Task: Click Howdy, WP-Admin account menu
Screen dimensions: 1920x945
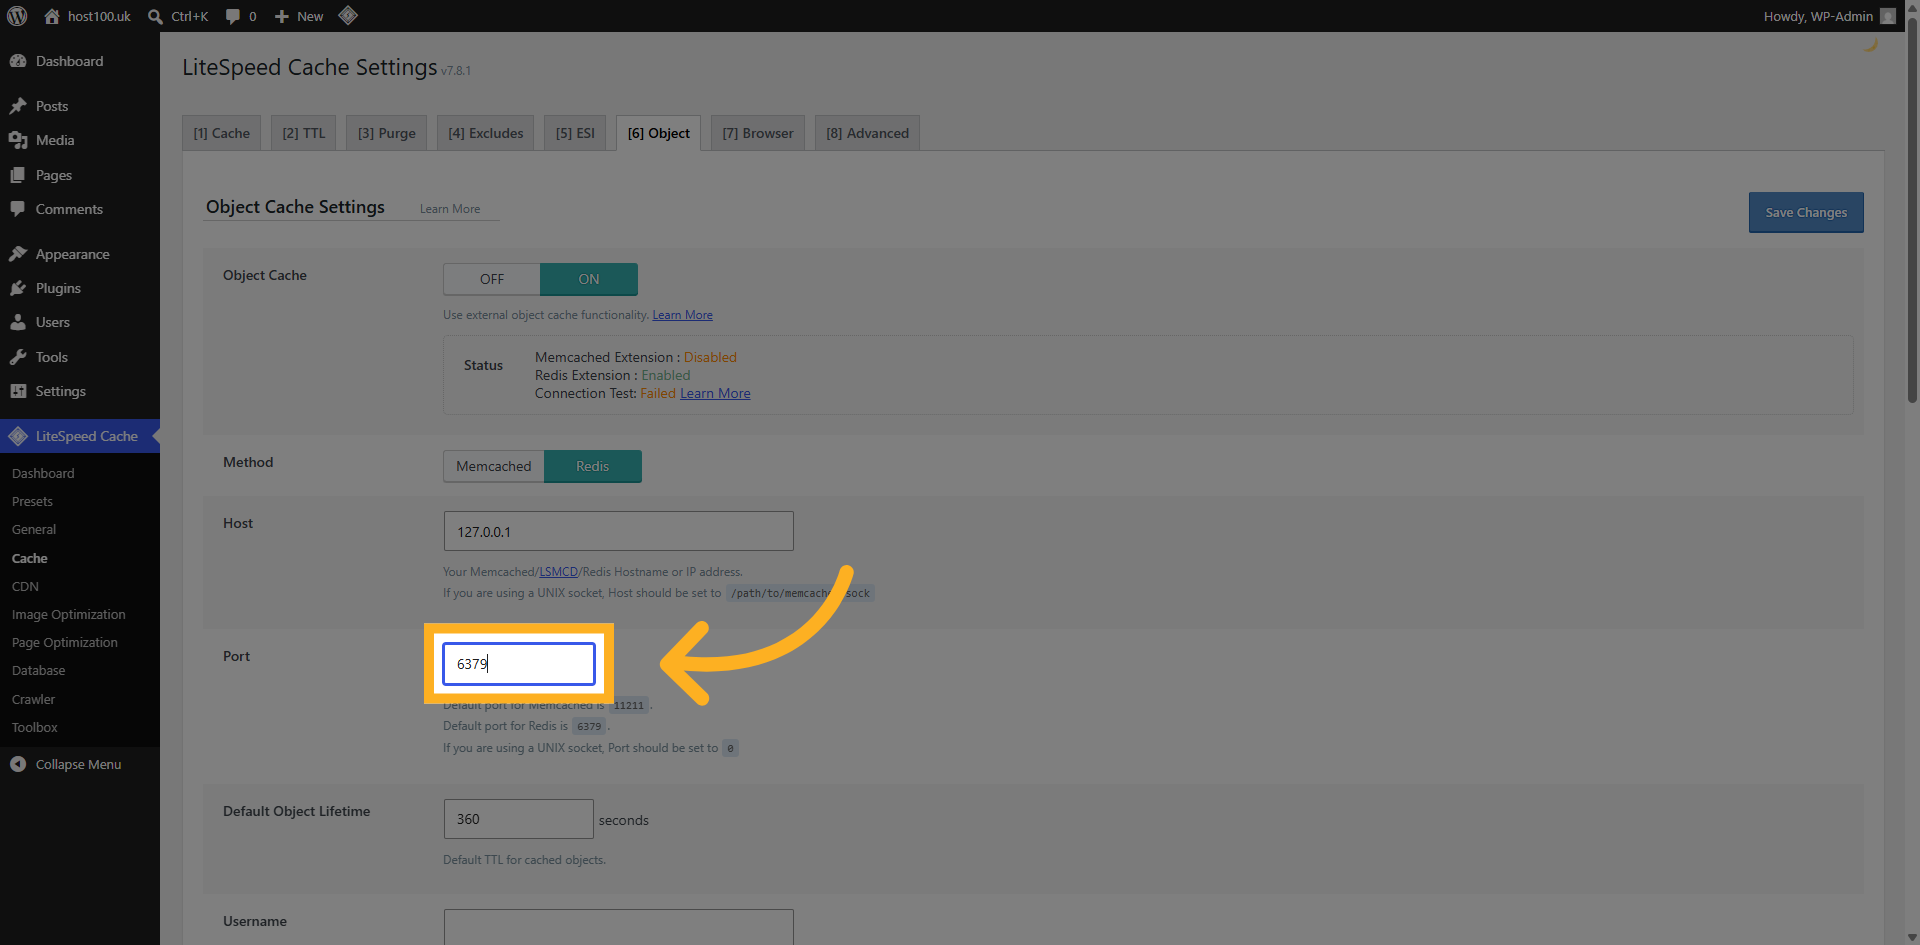Action: (x=1829, y=16)
